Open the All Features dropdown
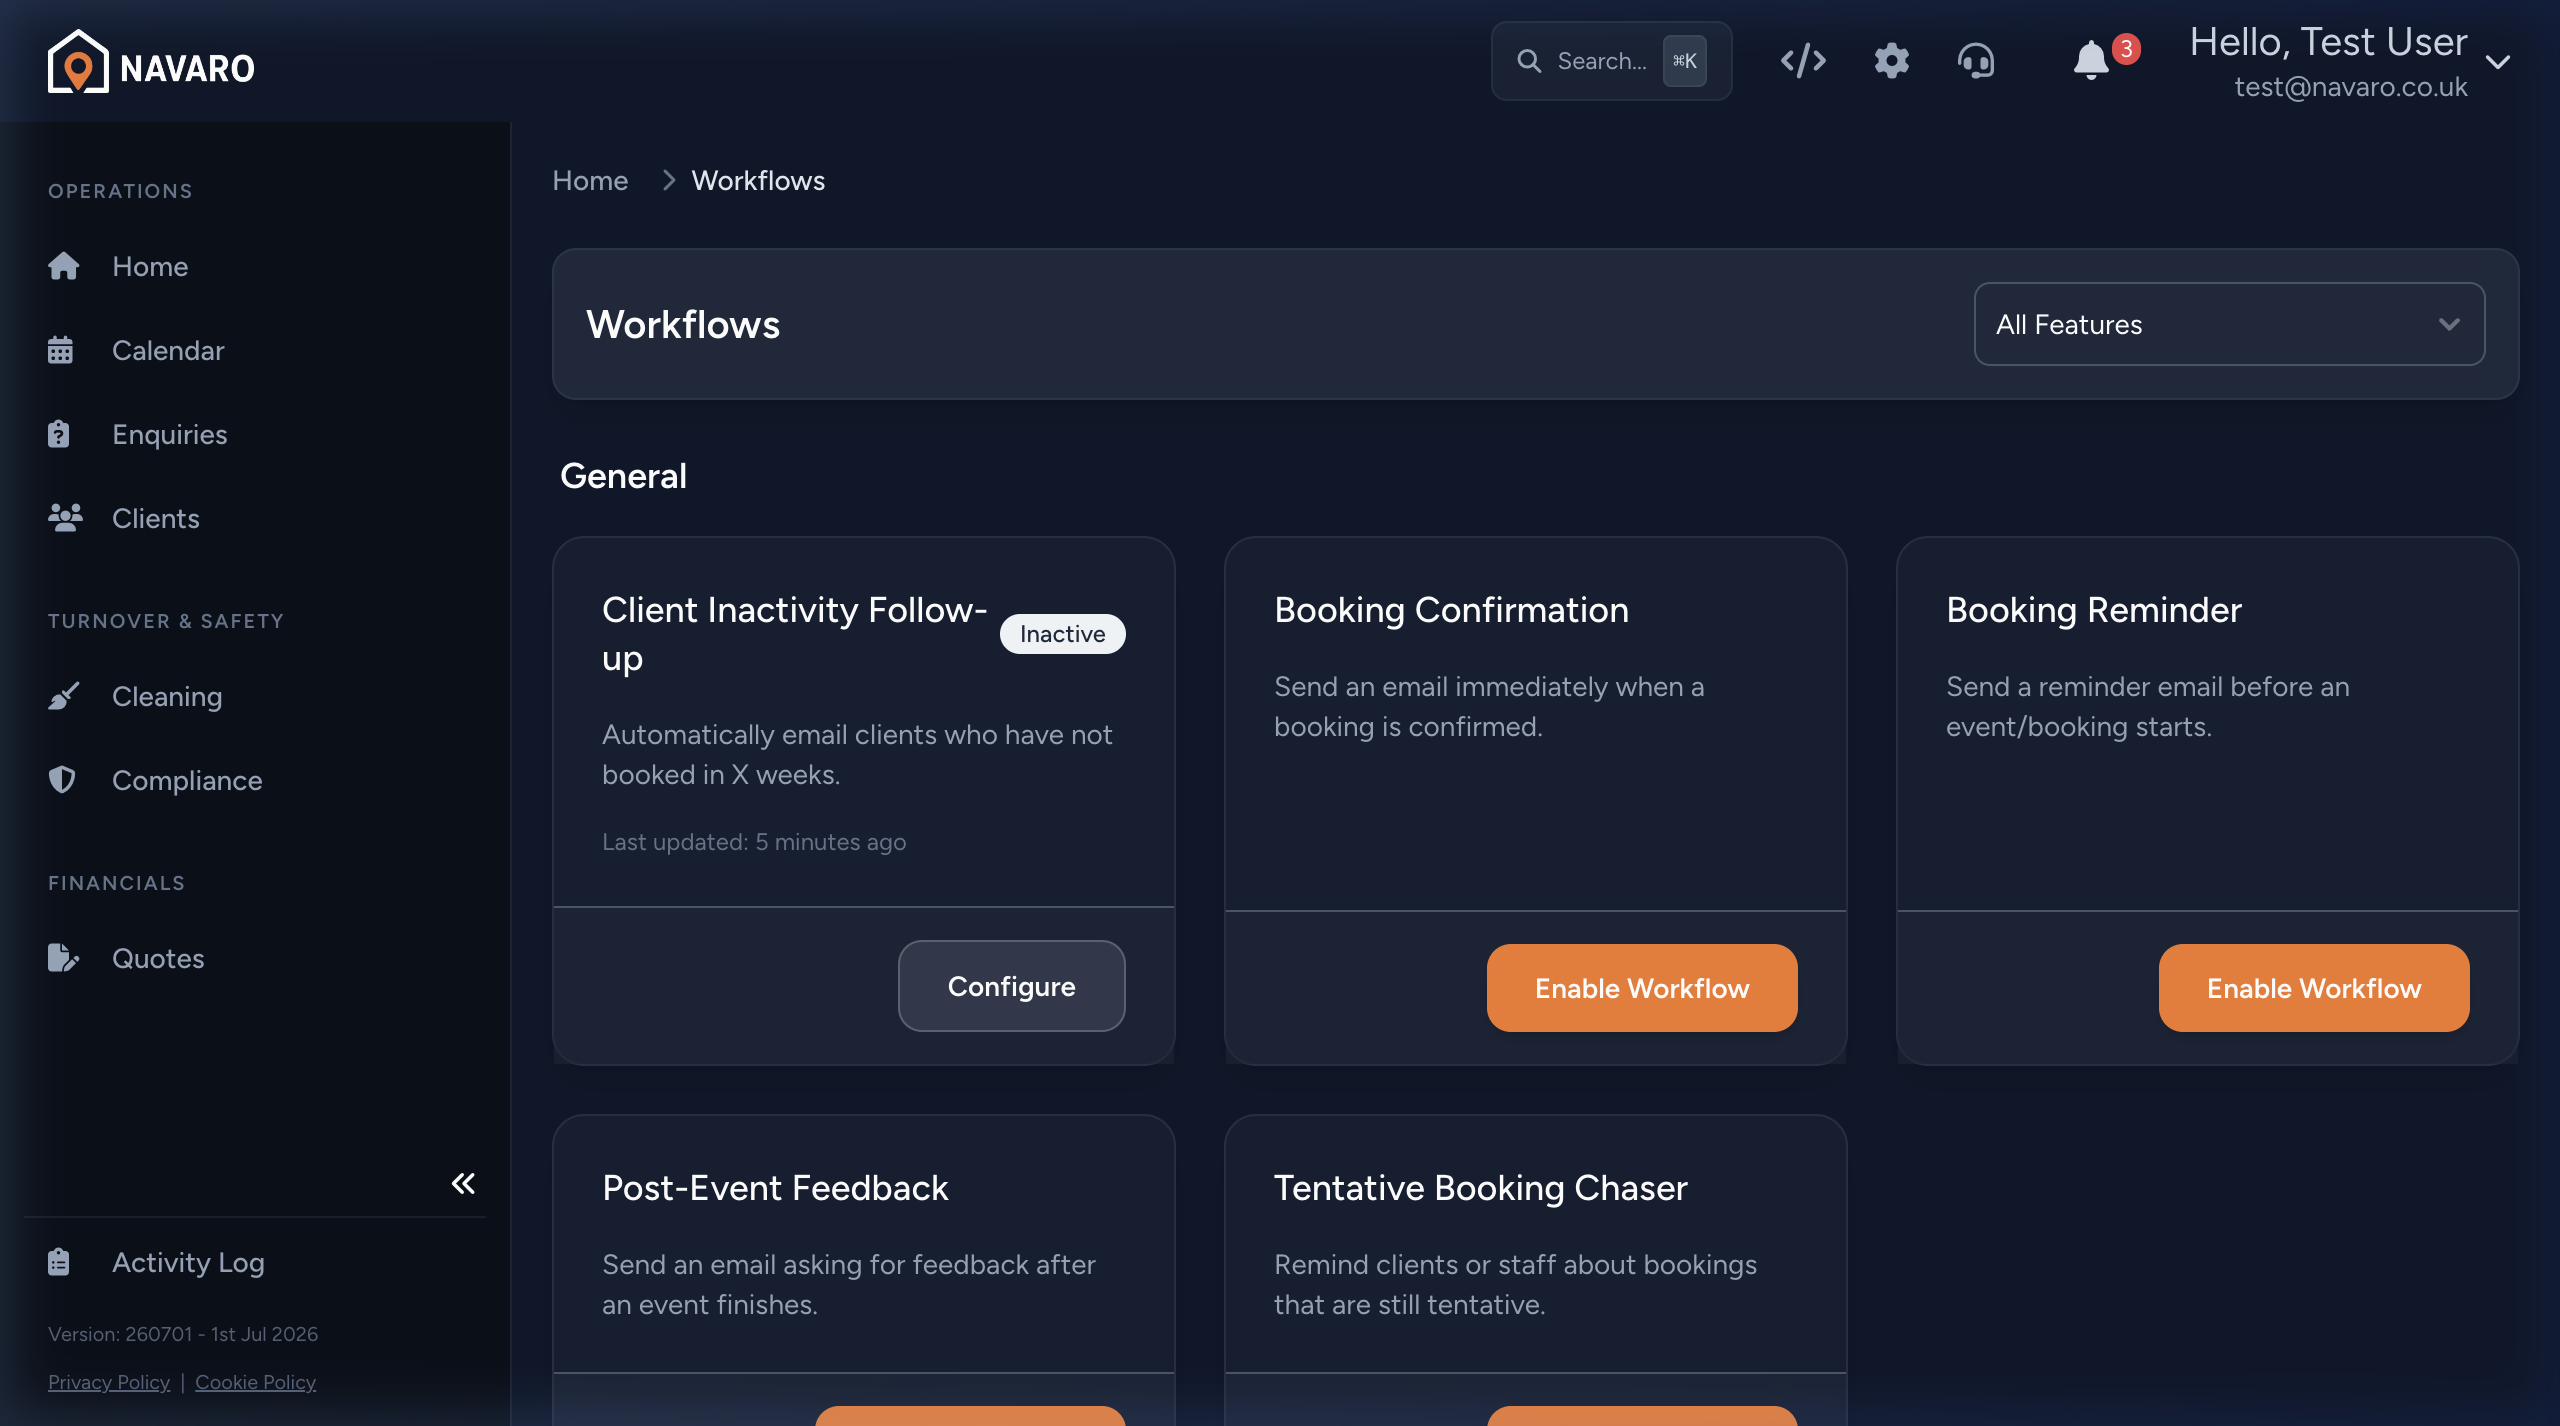The image size is (2560, 1426). tap(2229, 324)
